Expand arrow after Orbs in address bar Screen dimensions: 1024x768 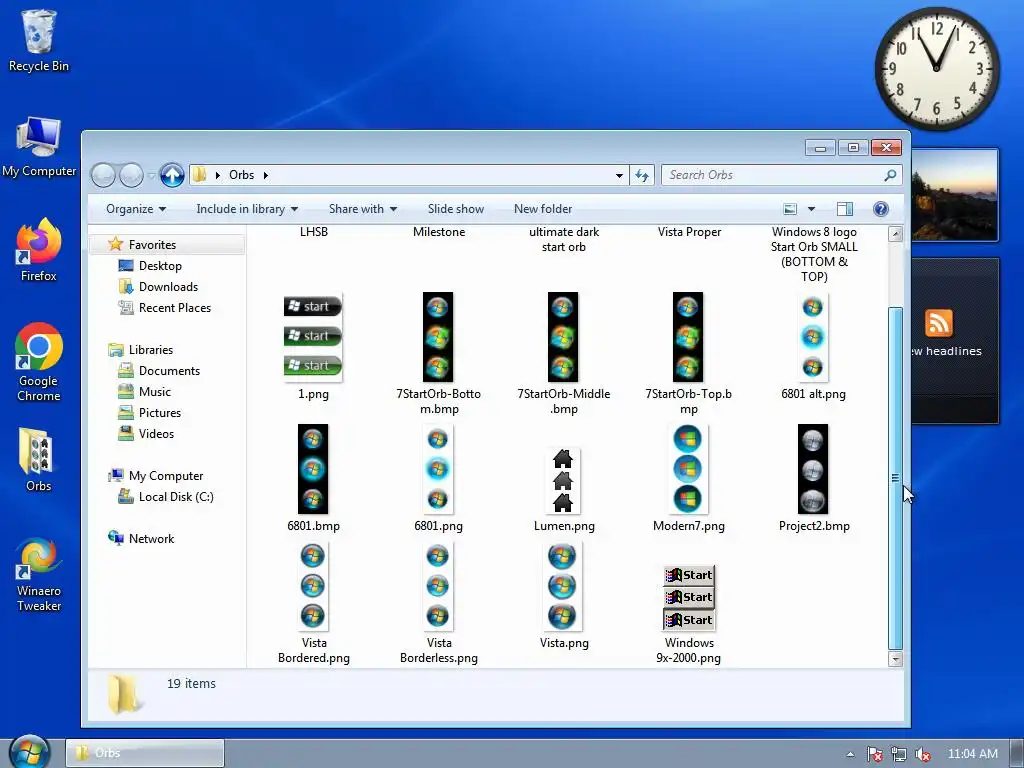pyautogui.click(x=266, y=175)
